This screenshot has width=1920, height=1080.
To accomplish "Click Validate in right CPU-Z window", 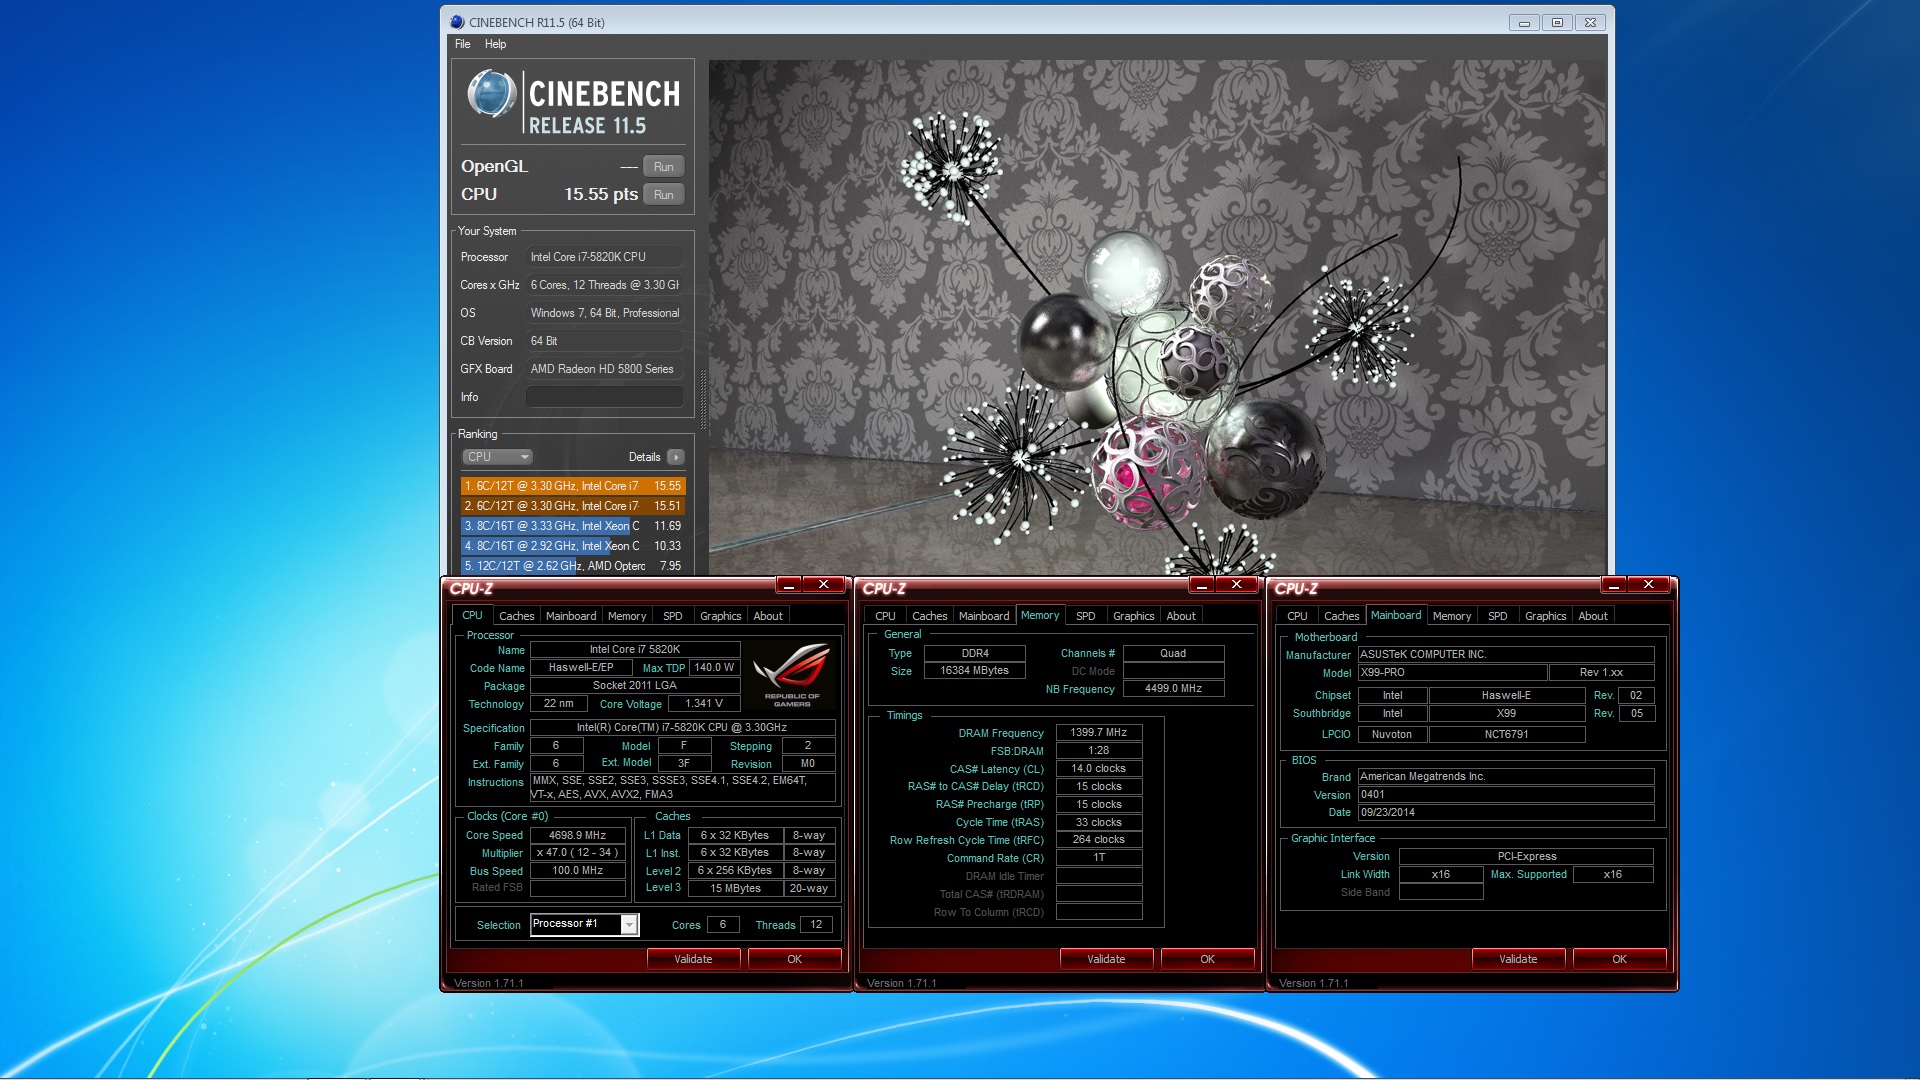I will pyautogui.click(x=1518, y=959).
